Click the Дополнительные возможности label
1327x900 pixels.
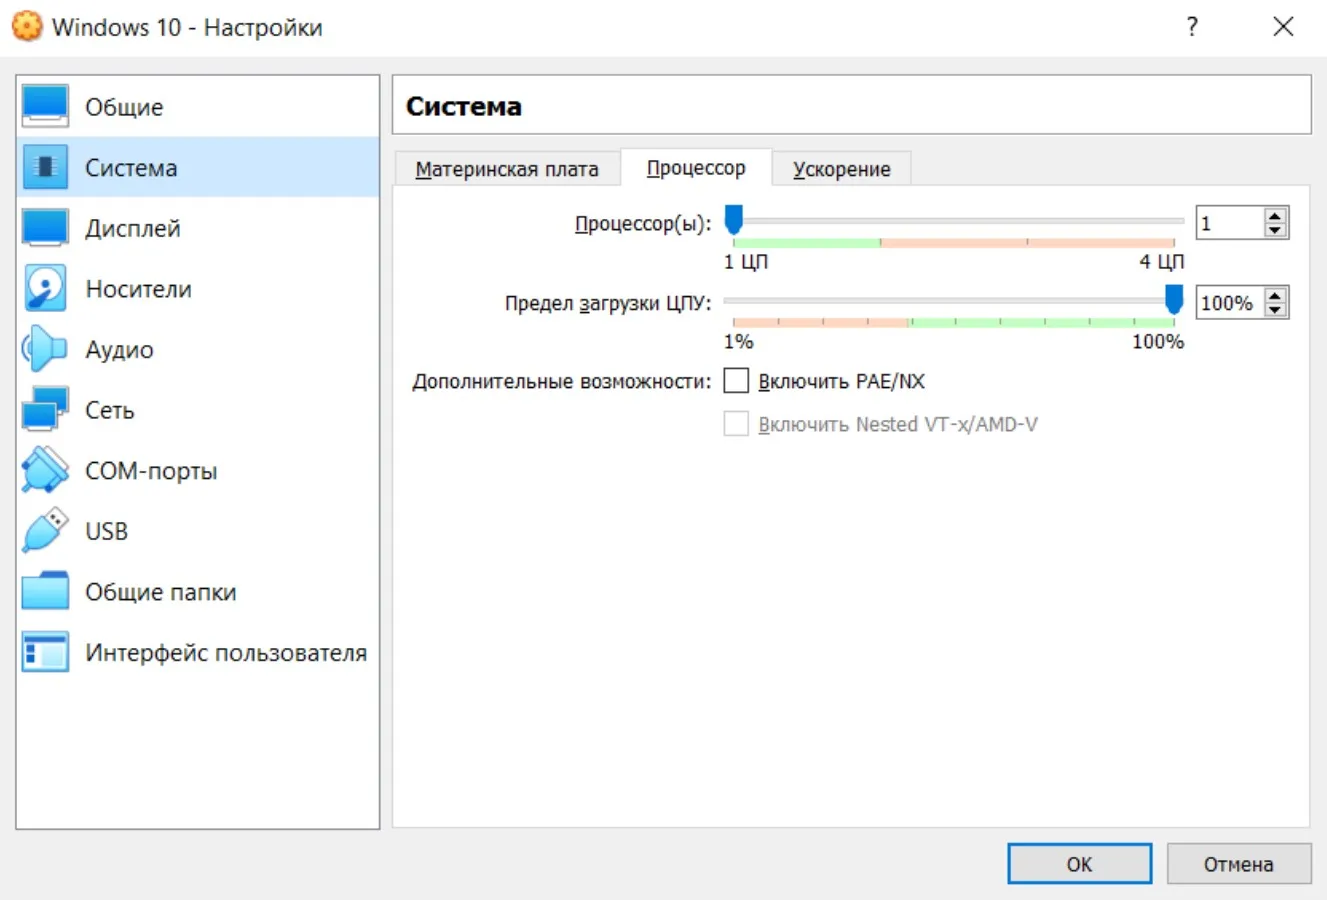[x=562, y=381]
